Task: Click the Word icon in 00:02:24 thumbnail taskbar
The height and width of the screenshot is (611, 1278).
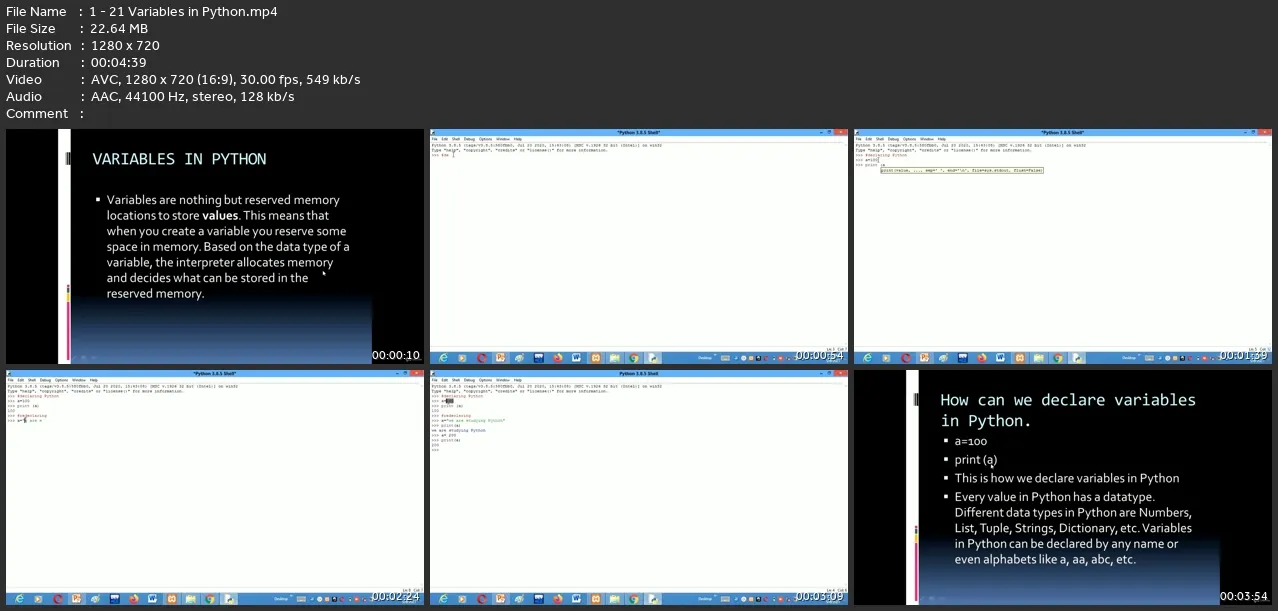Action: click(x=153, y=599)
